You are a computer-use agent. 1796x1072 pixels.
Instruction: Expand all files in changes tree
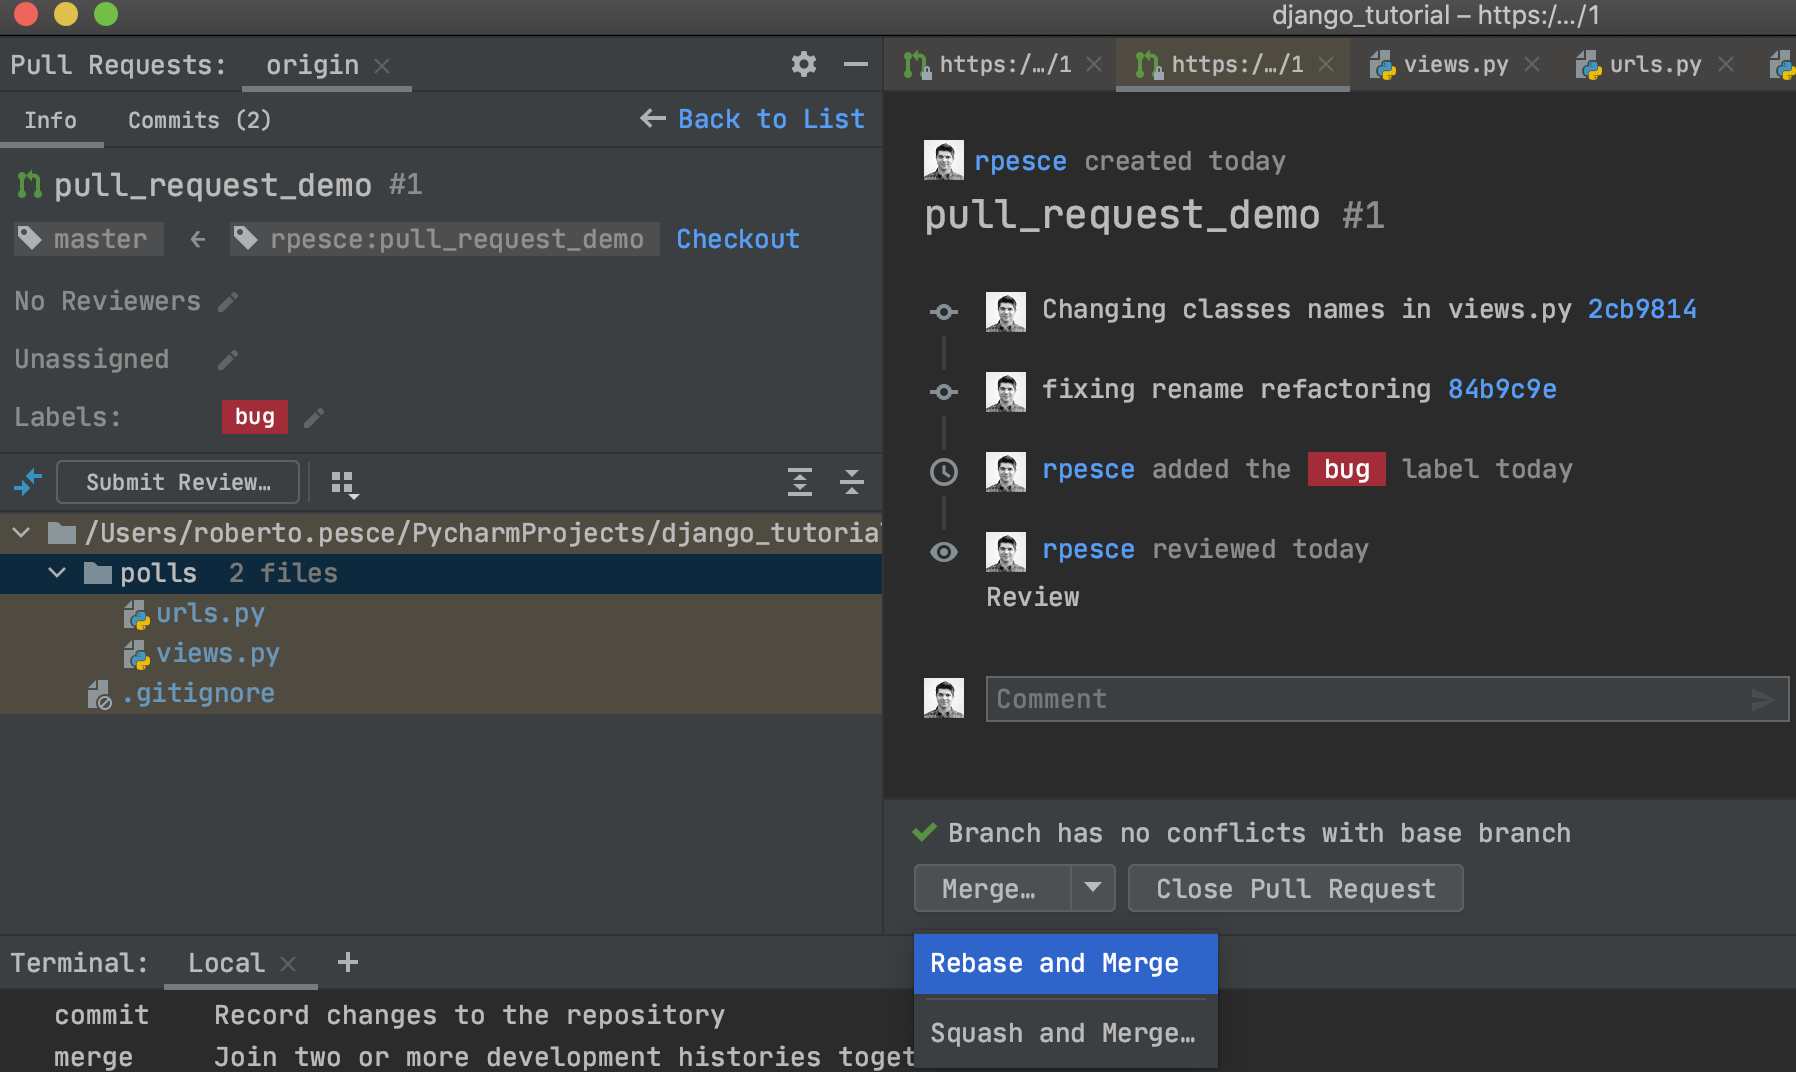pos(800,482)
